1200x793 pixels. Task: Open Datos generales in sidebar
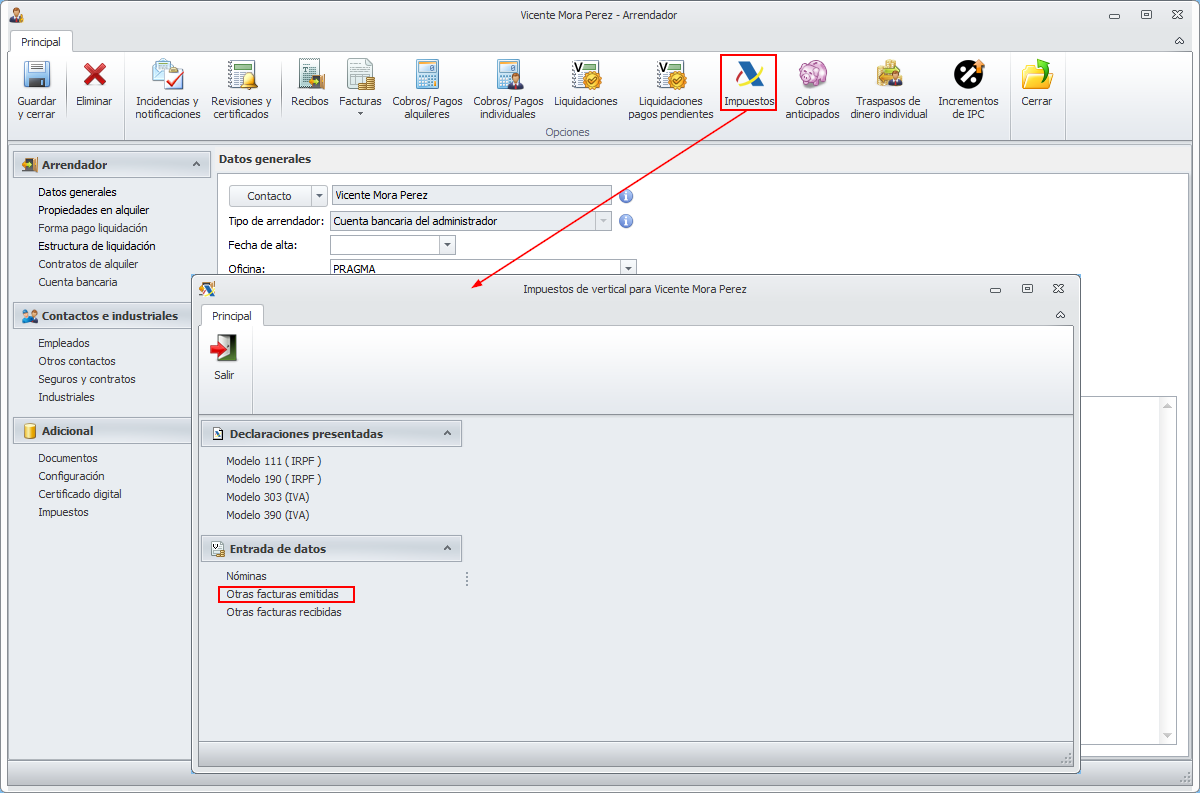(77, 192)
